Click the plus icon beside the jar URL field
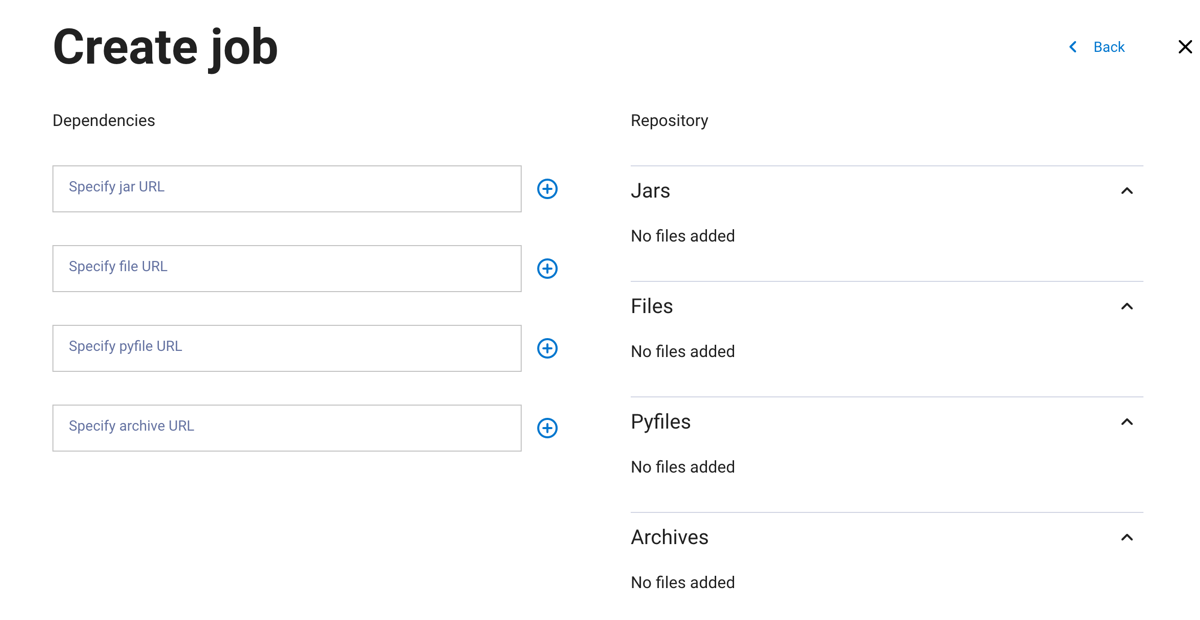 click(547, 189)
